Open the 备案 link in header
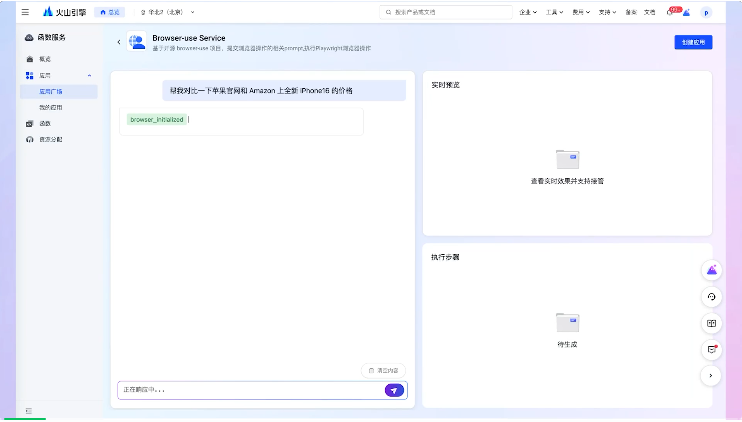Screen dimensions: 742x422 (631, 12)
